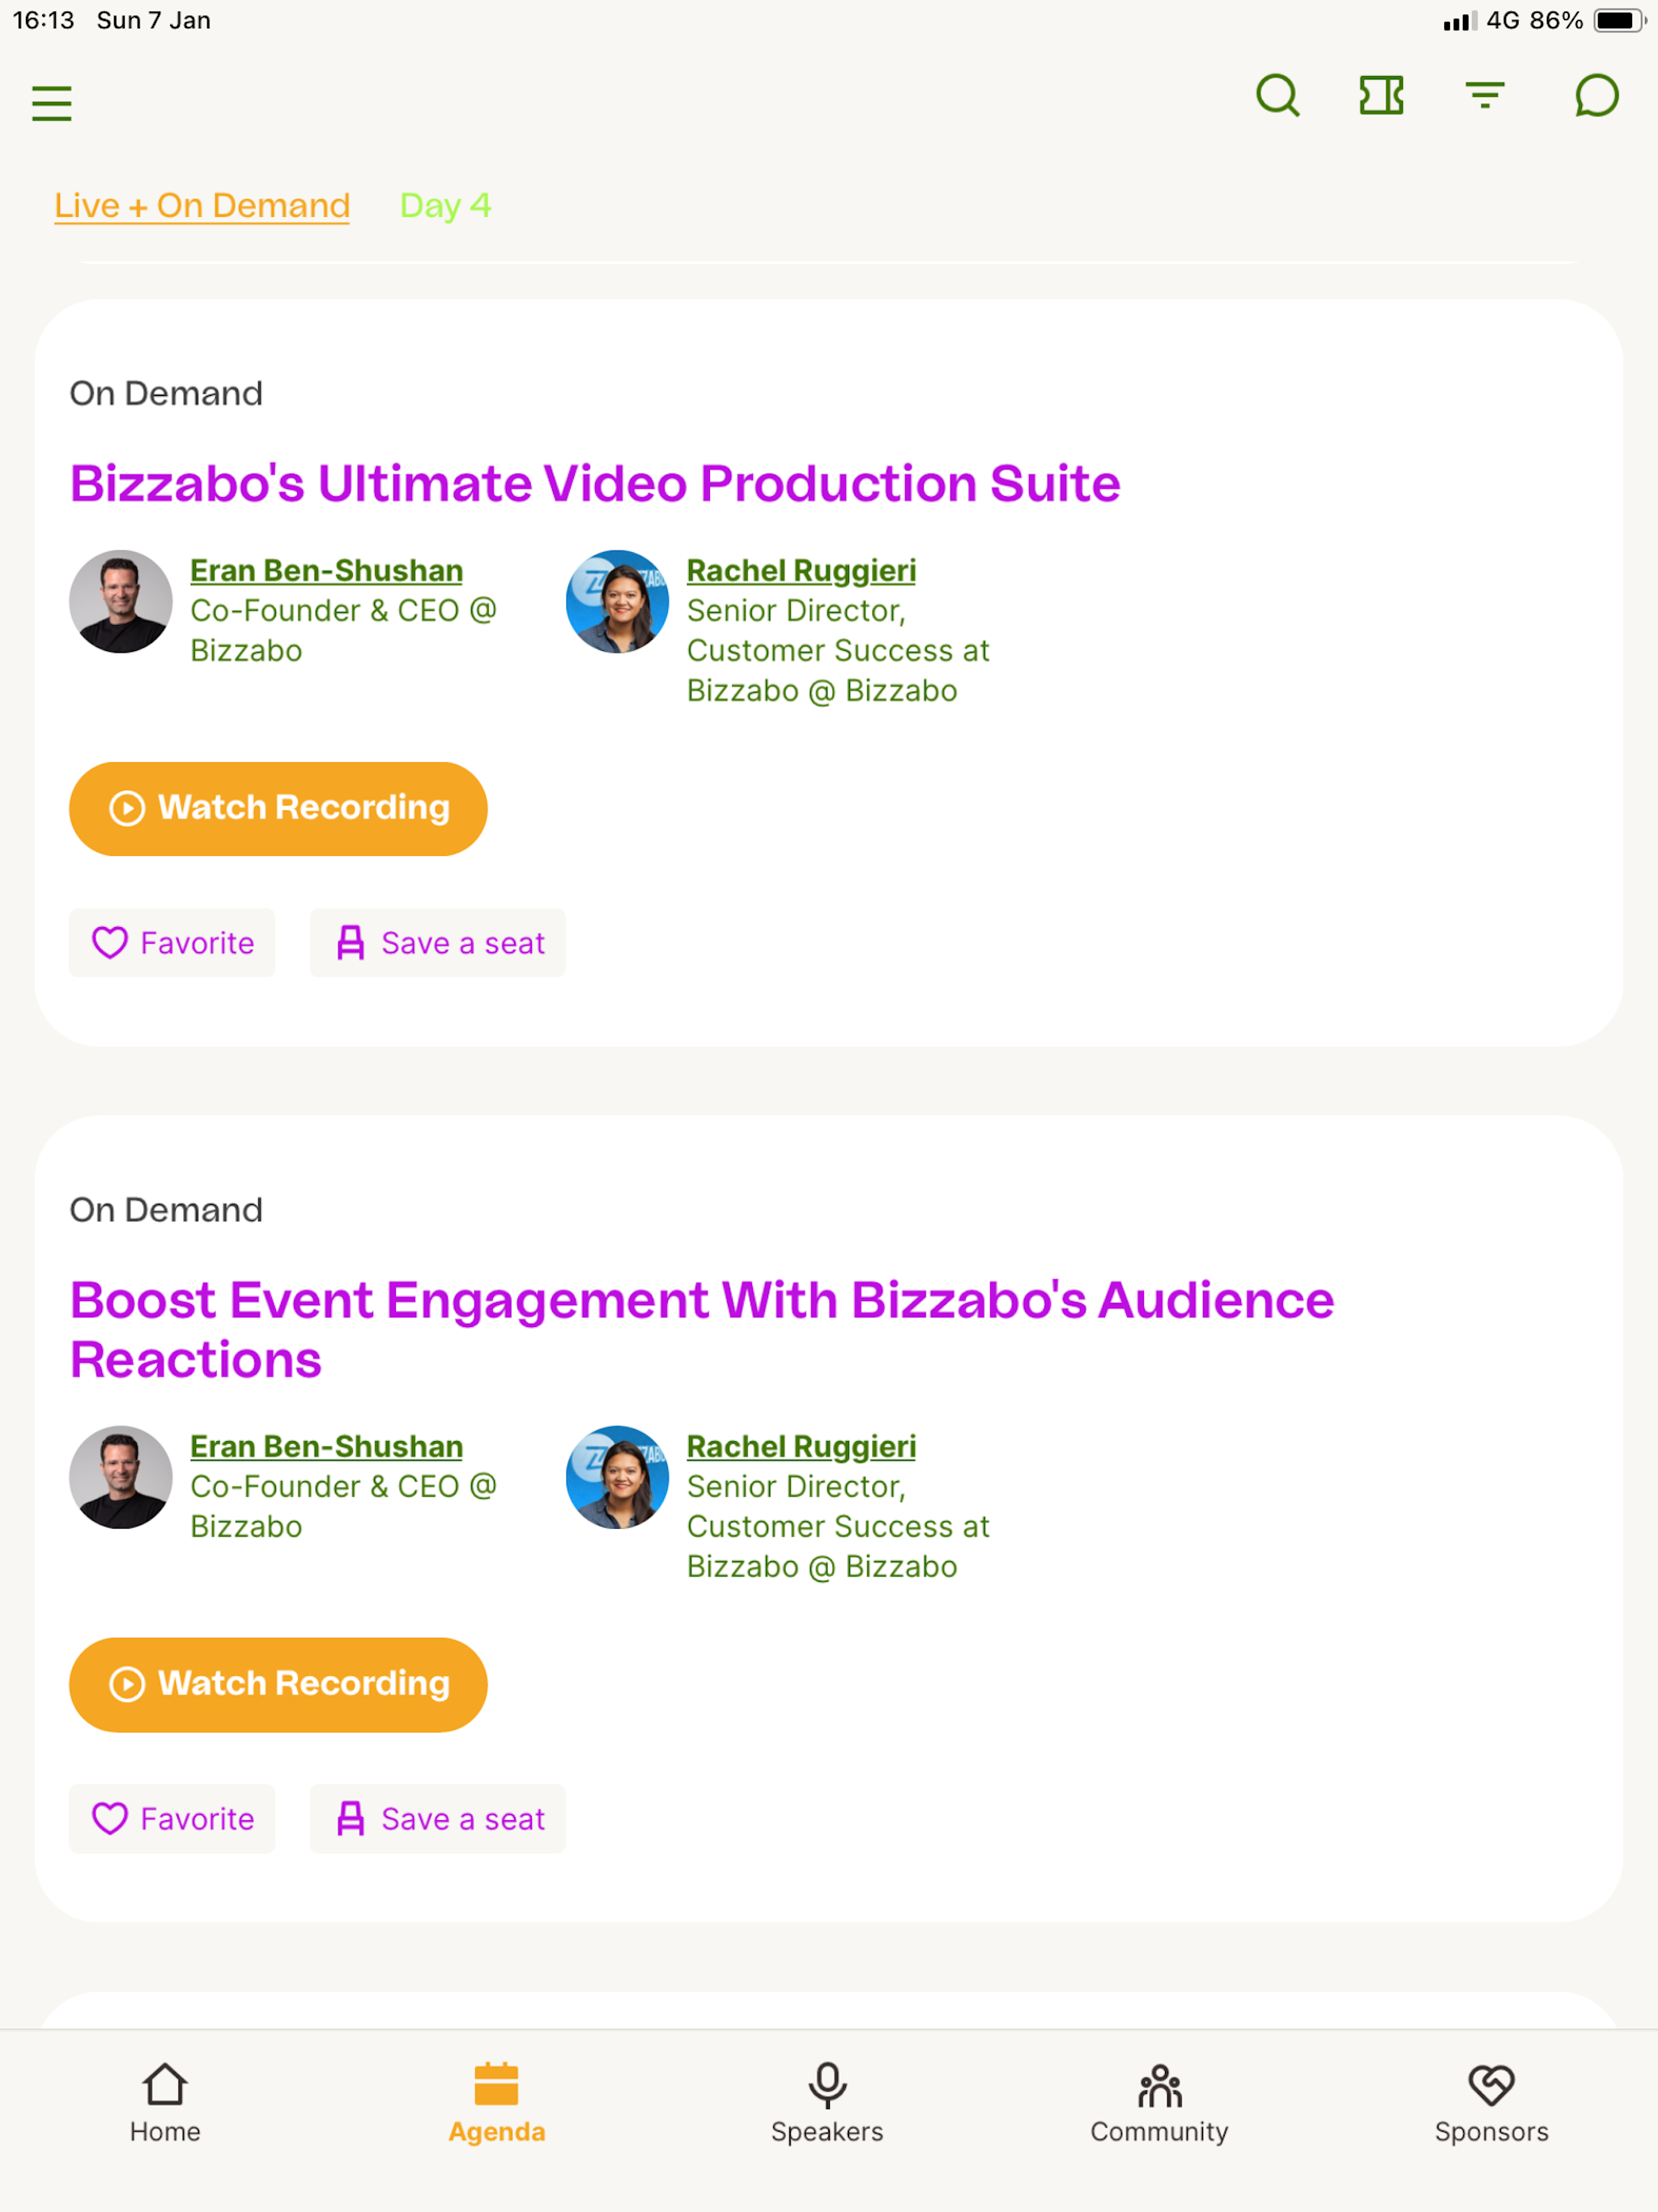Open the Sponsors tab
The height and width of the screenshot is (2212, 1658).
(1491, 2104)
